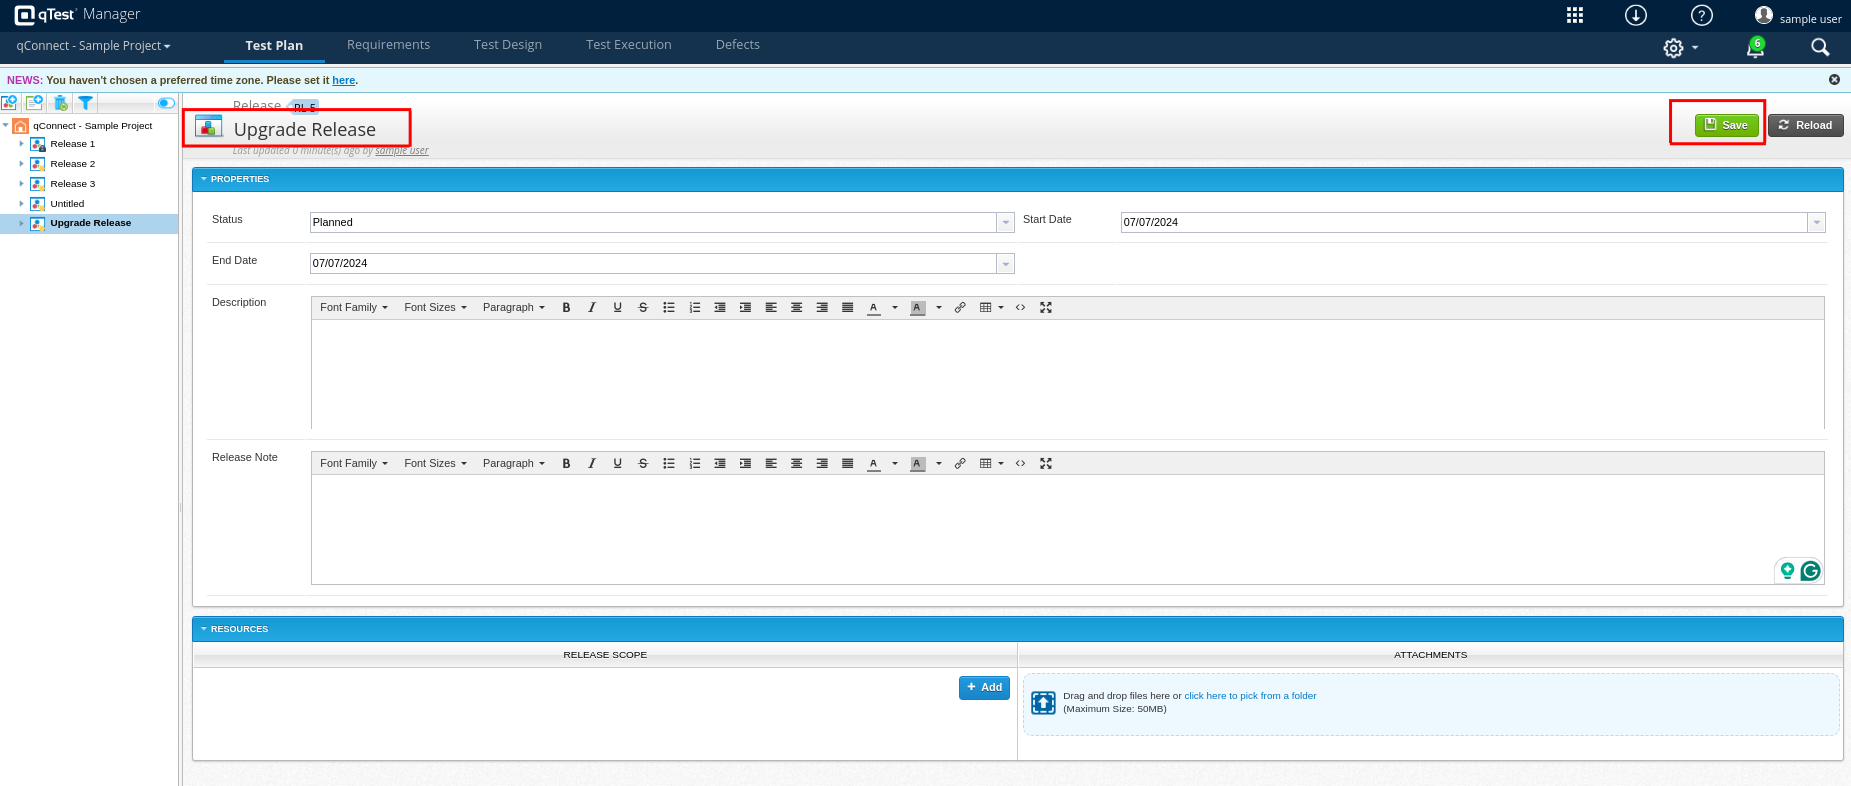This screenshot has height=786, width=1851.
Task: Click the Add button in Release Scope
Action: (984, 688)
